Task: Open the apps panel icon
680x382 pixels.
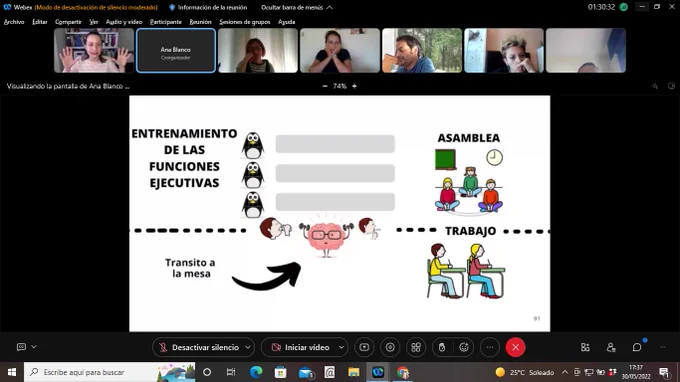Action: (585, 347)
